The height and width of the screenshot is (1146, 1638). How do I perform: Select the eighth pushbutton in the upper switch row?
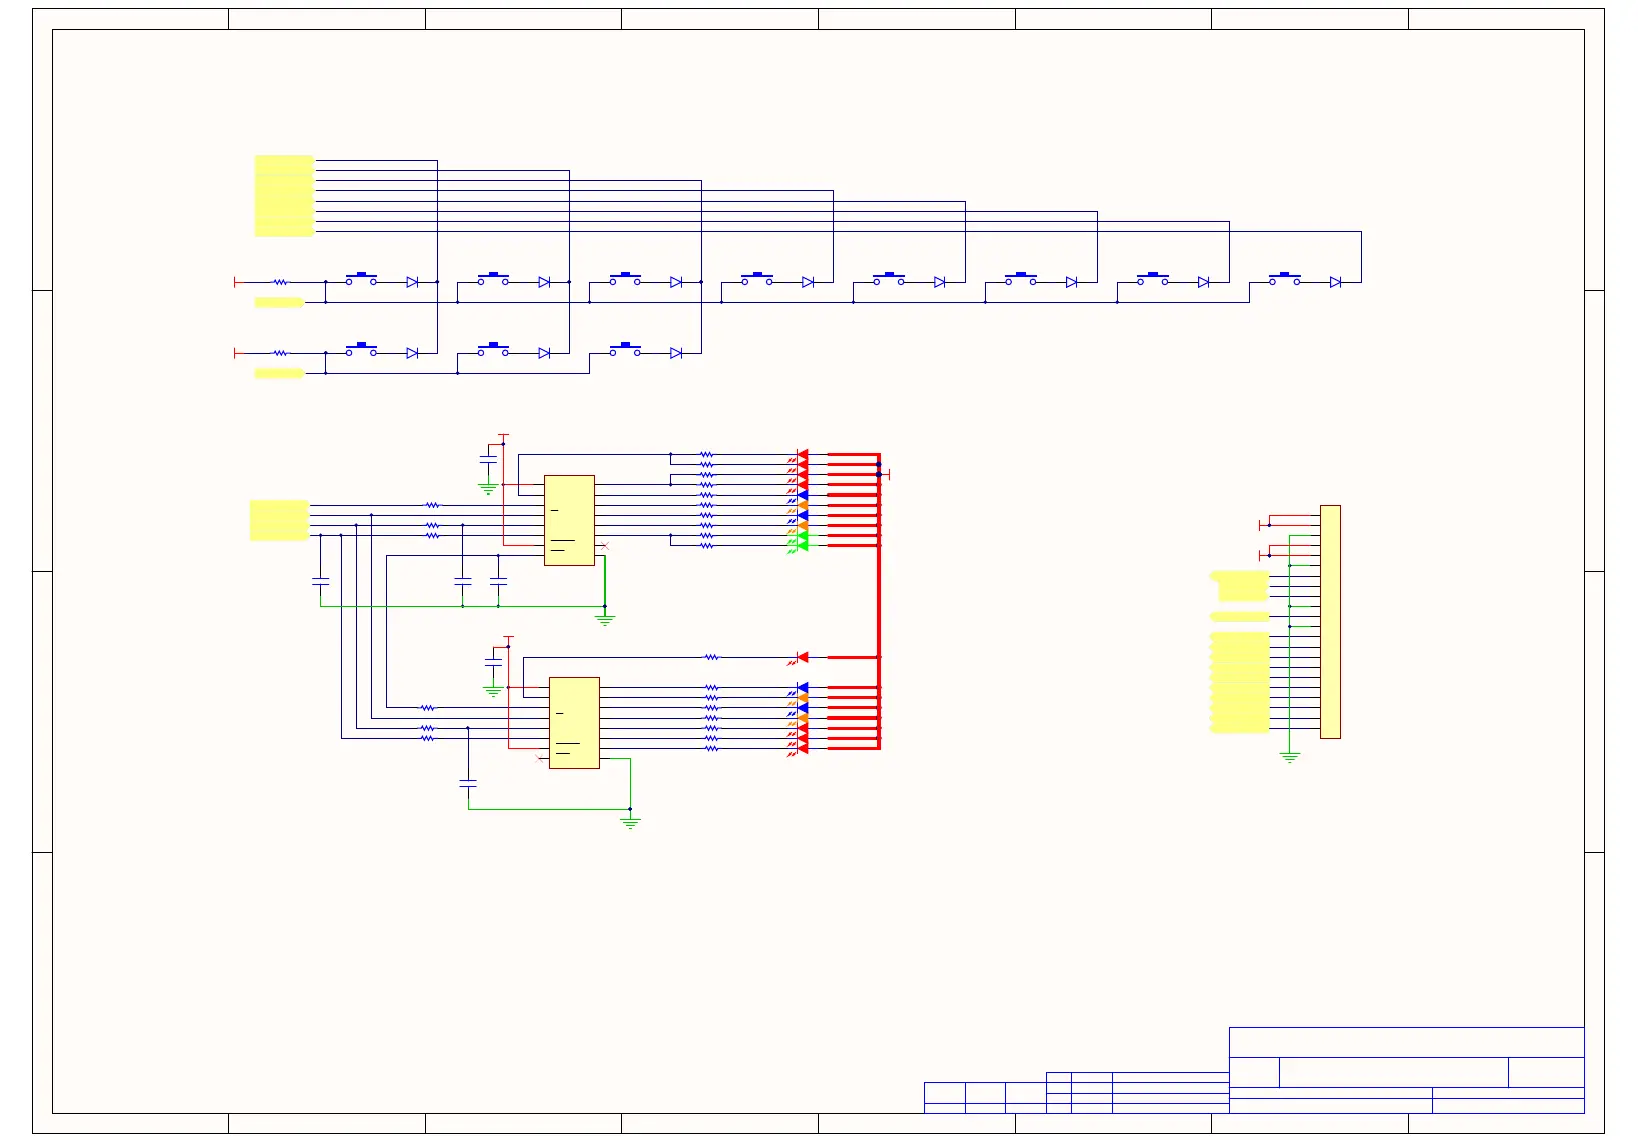1285,279
